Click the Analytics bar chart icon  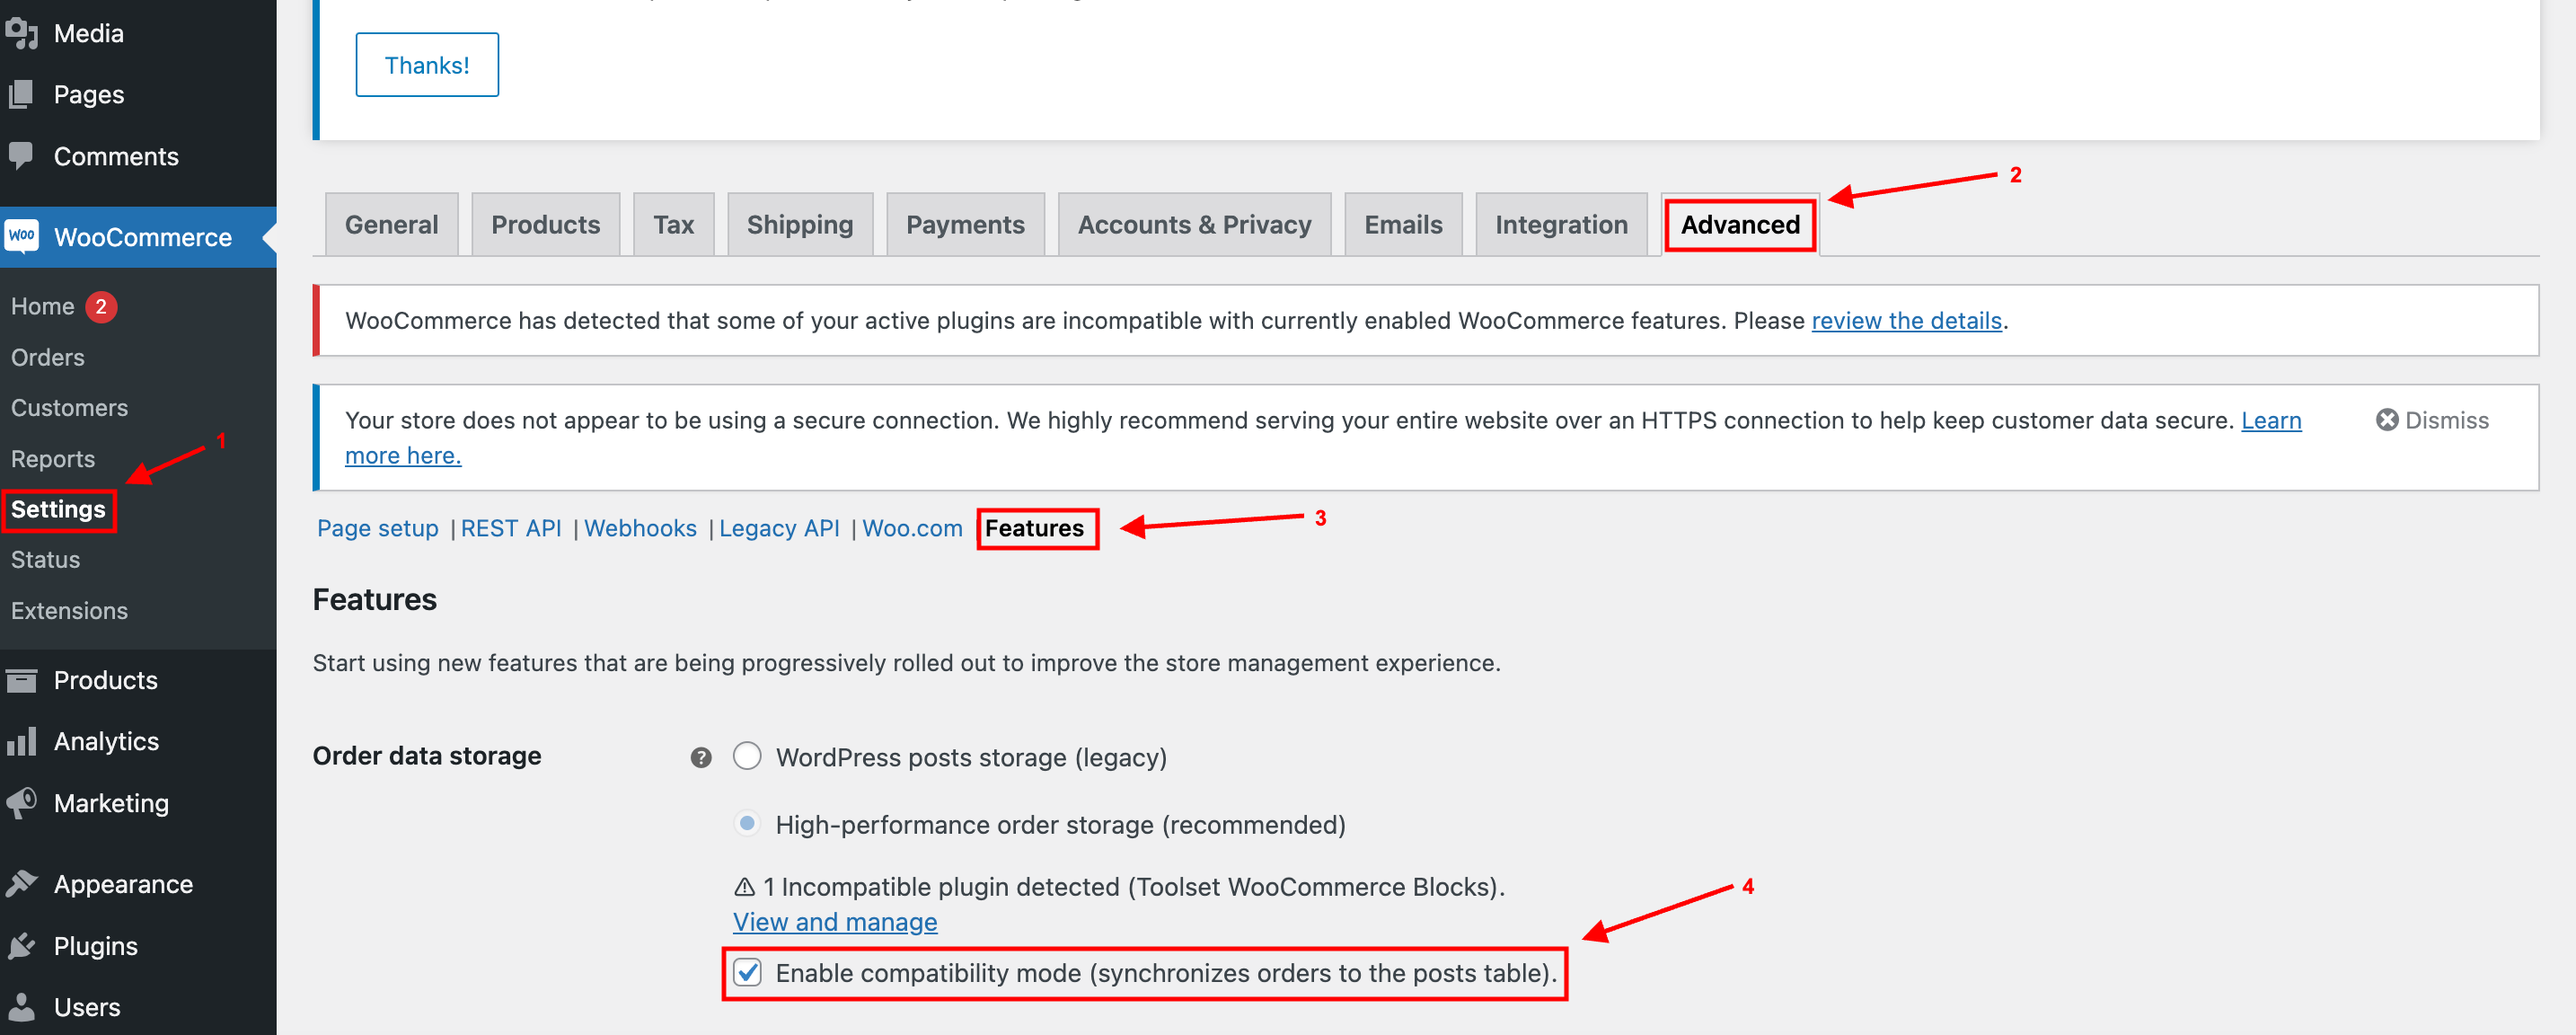pyautogui.click(x=21, y=742)
